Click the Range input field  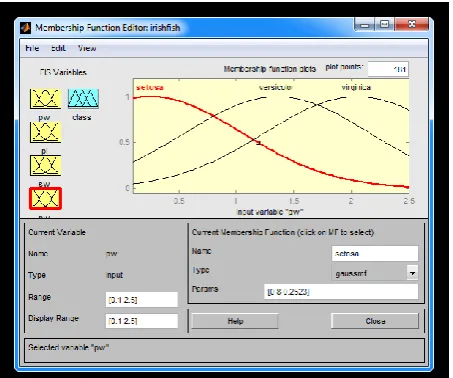click(x=142, y=300)
